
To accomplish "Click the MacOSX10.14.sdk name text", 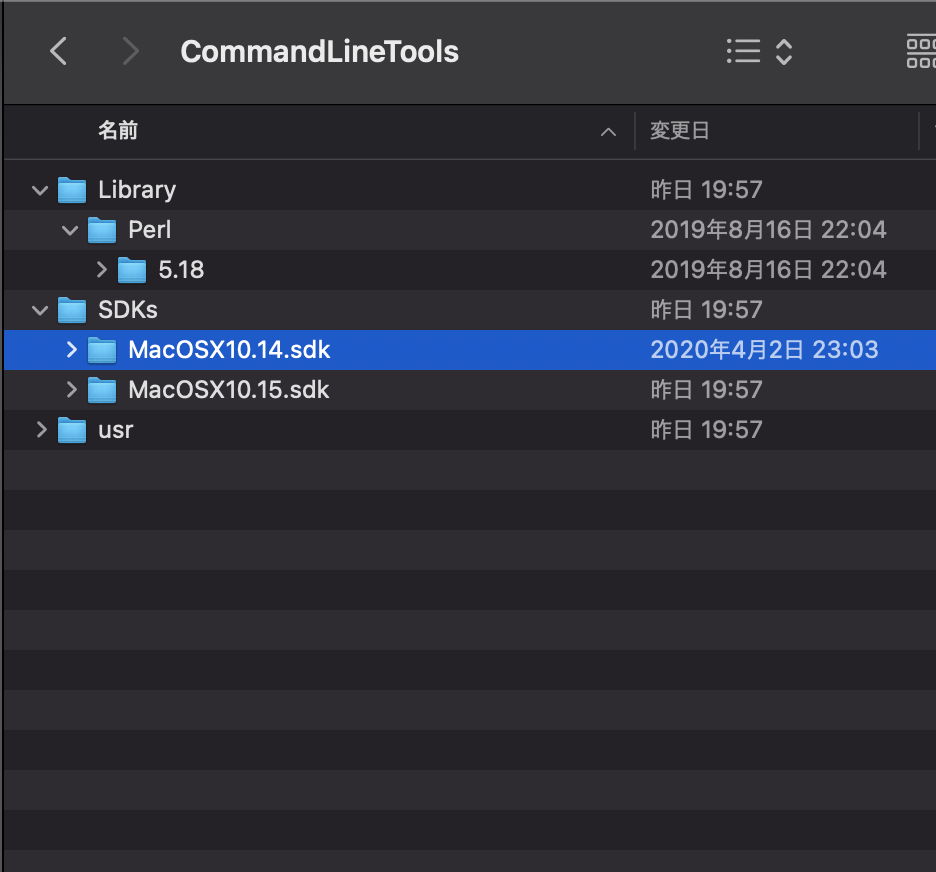I will tap(229, 350).
